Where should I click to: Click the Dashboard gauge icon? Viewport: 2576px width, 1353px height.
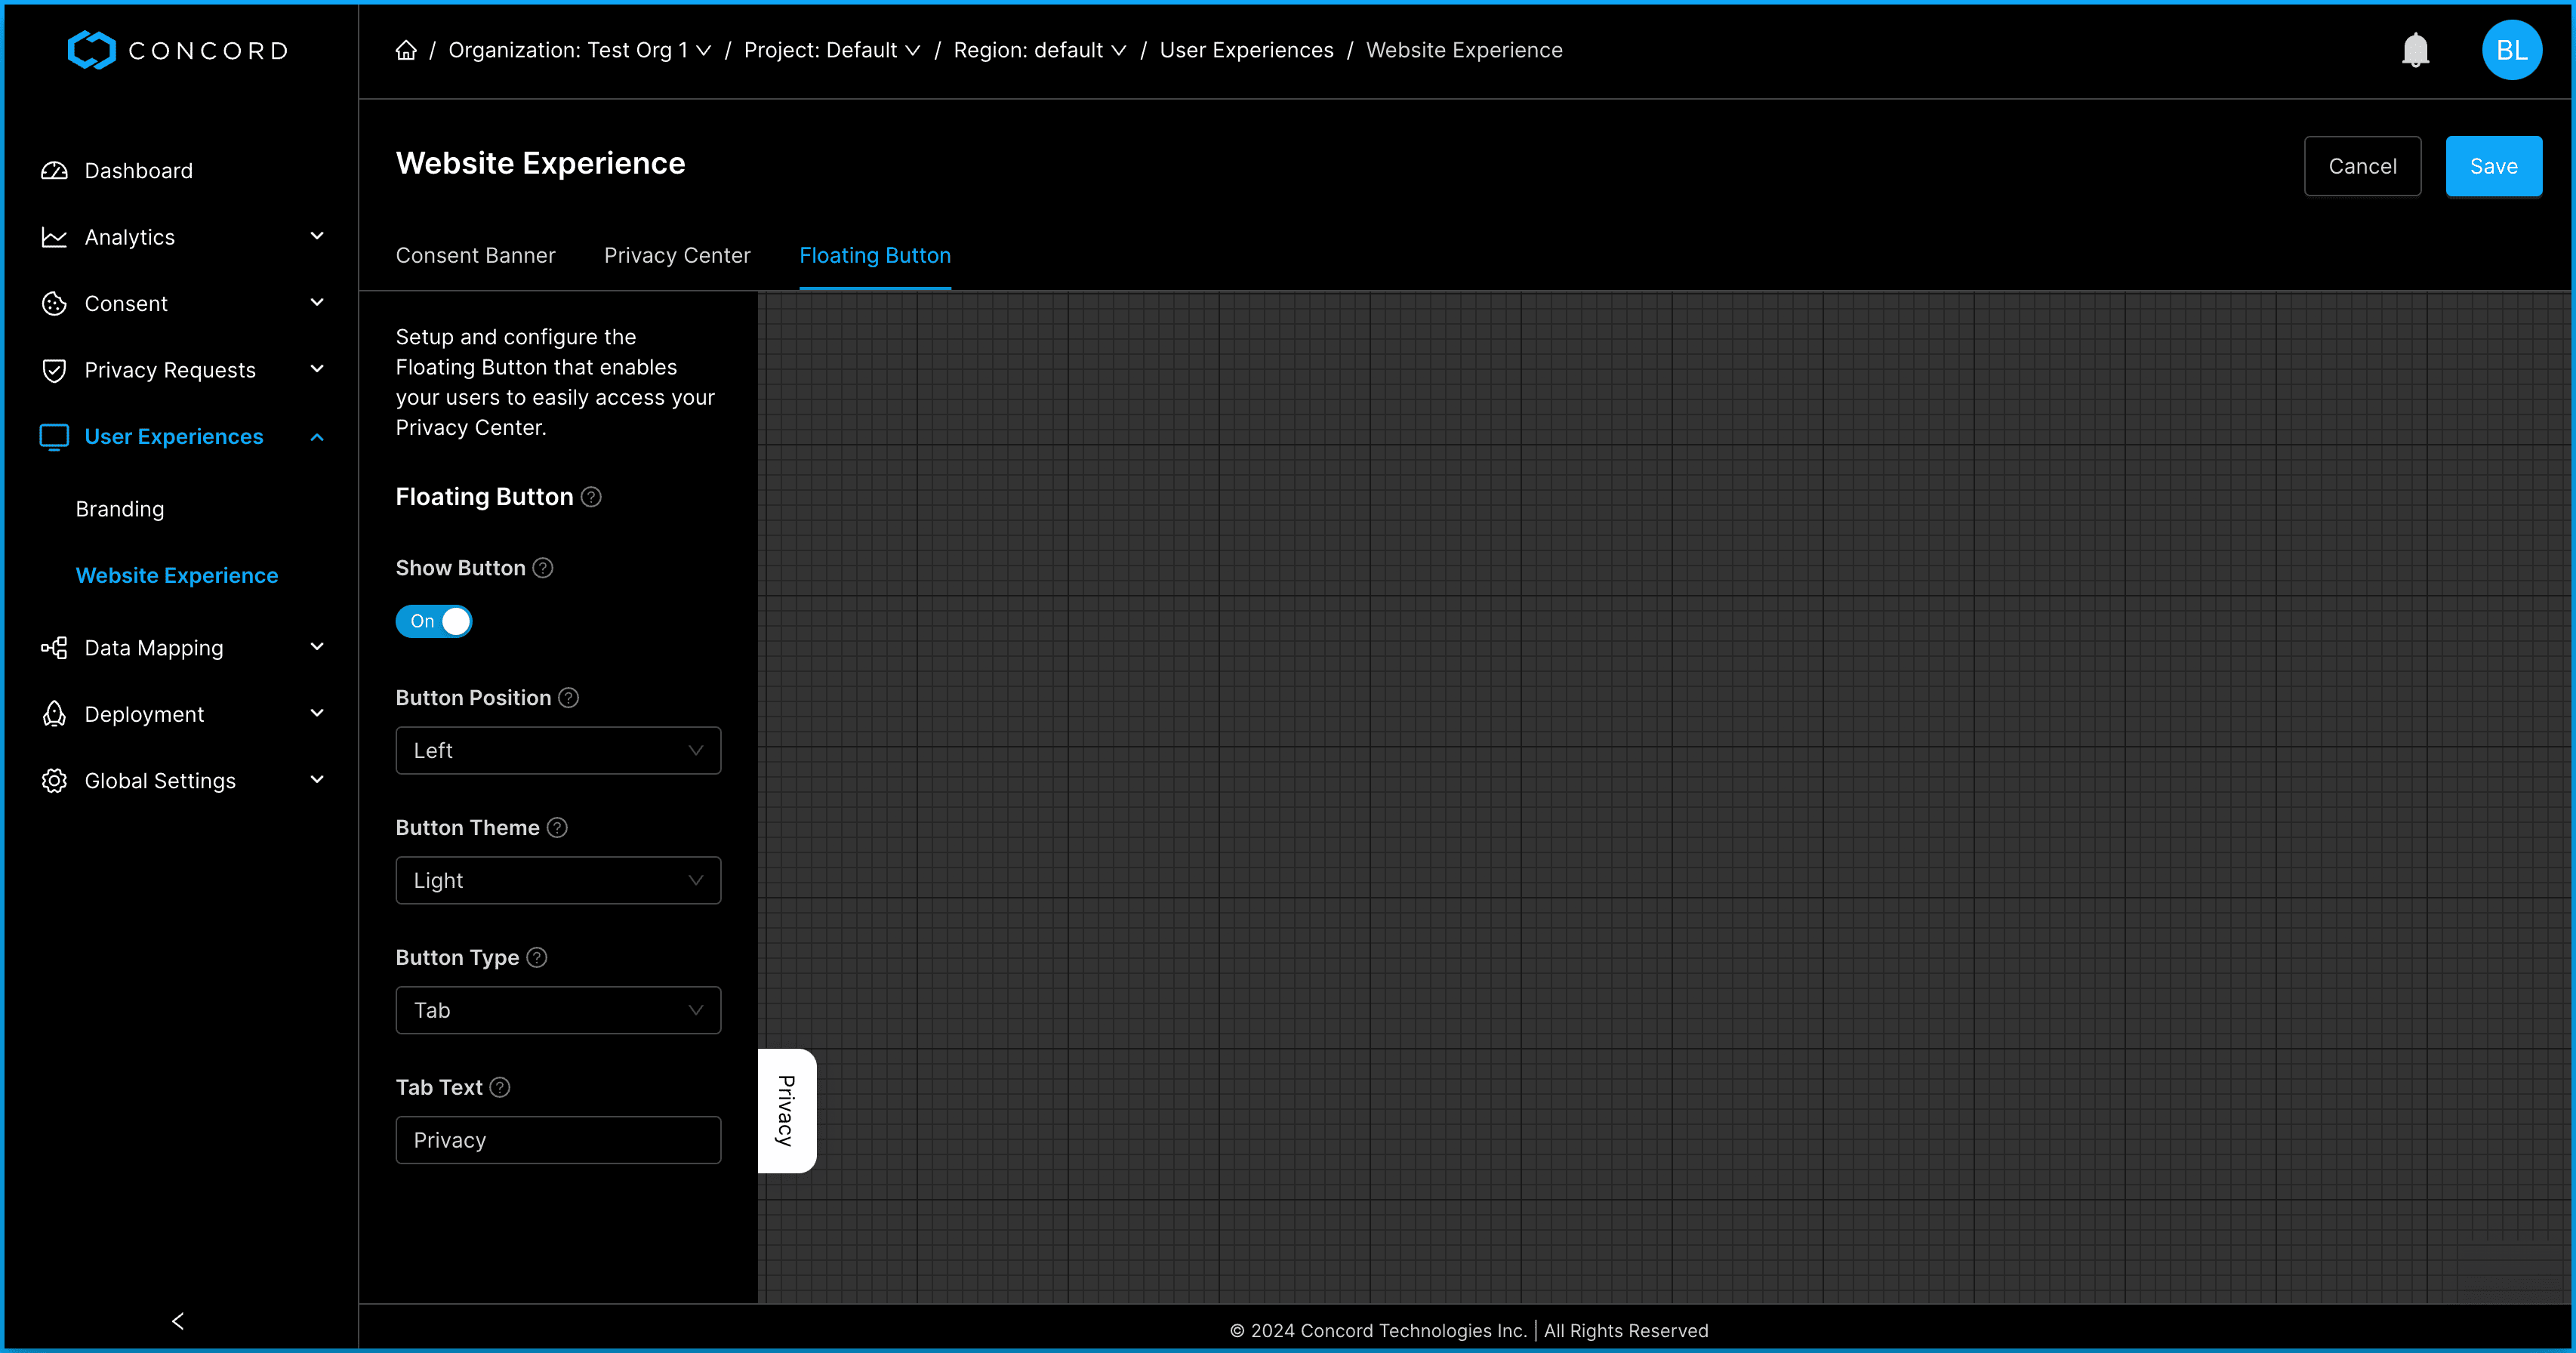pos(54,171)
